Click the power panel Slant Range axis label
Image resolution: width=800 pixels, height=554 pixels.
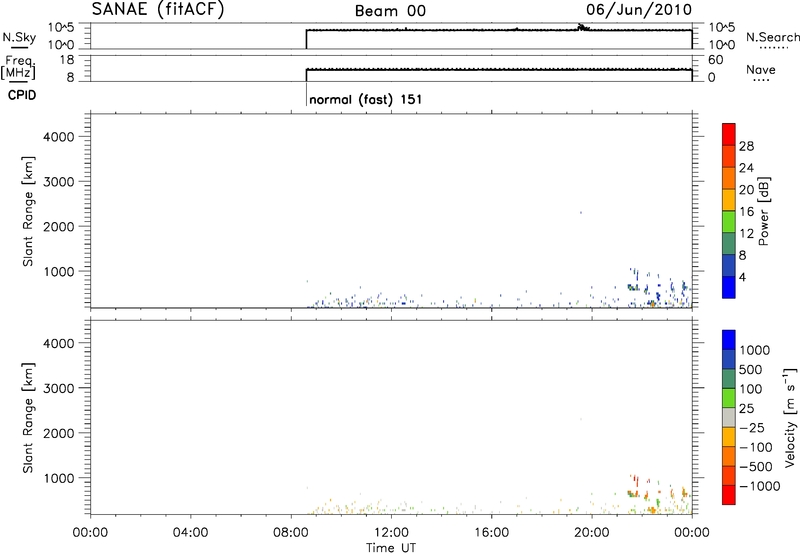click(28, 211)
